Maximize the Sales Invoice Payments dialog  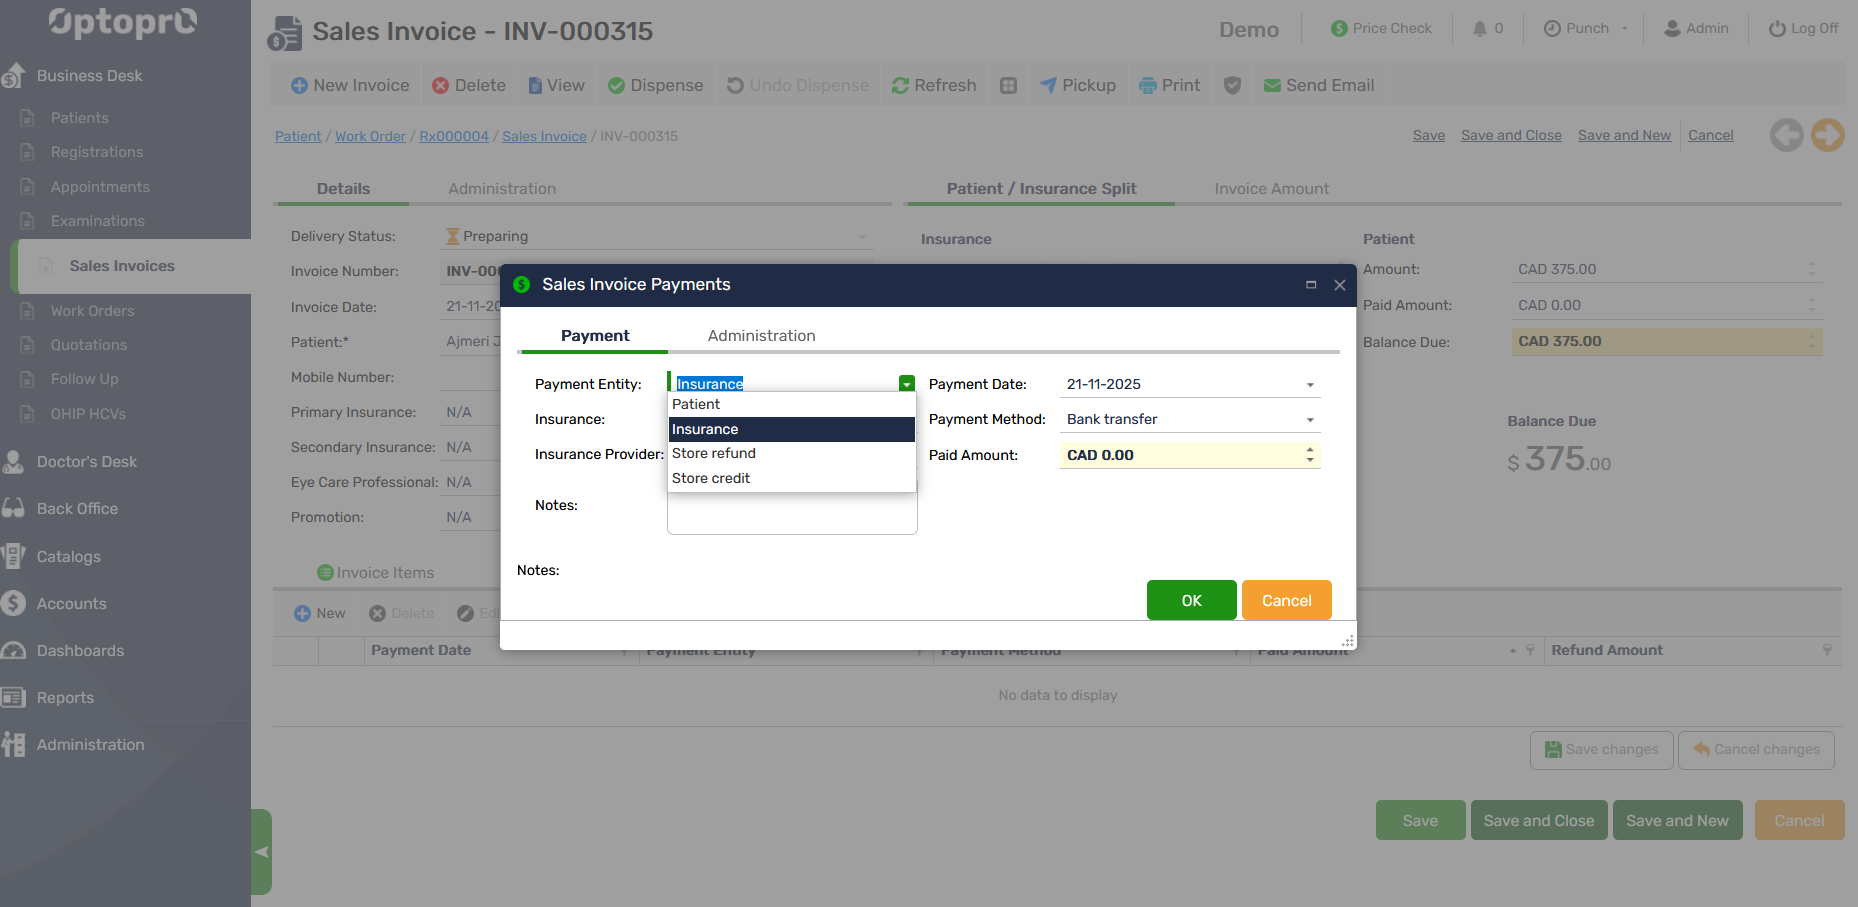coord(1311,285)
